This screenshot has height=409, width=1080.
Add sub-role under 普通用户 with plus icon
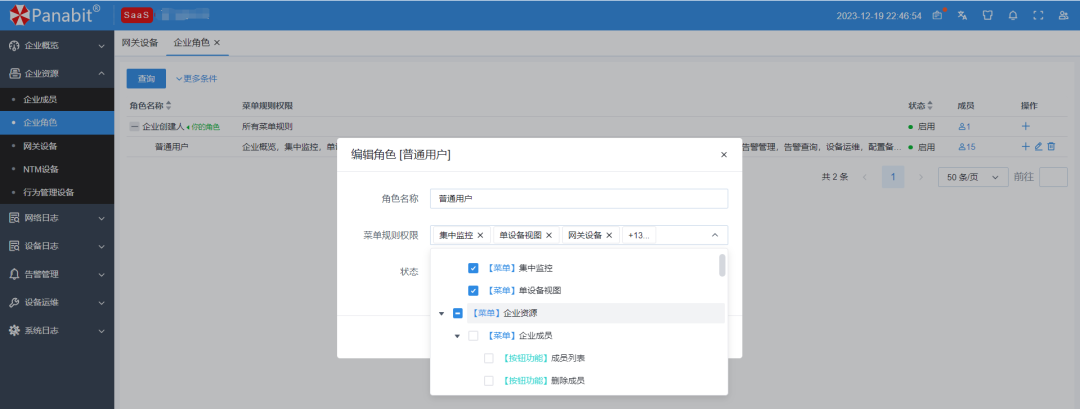1026,147
